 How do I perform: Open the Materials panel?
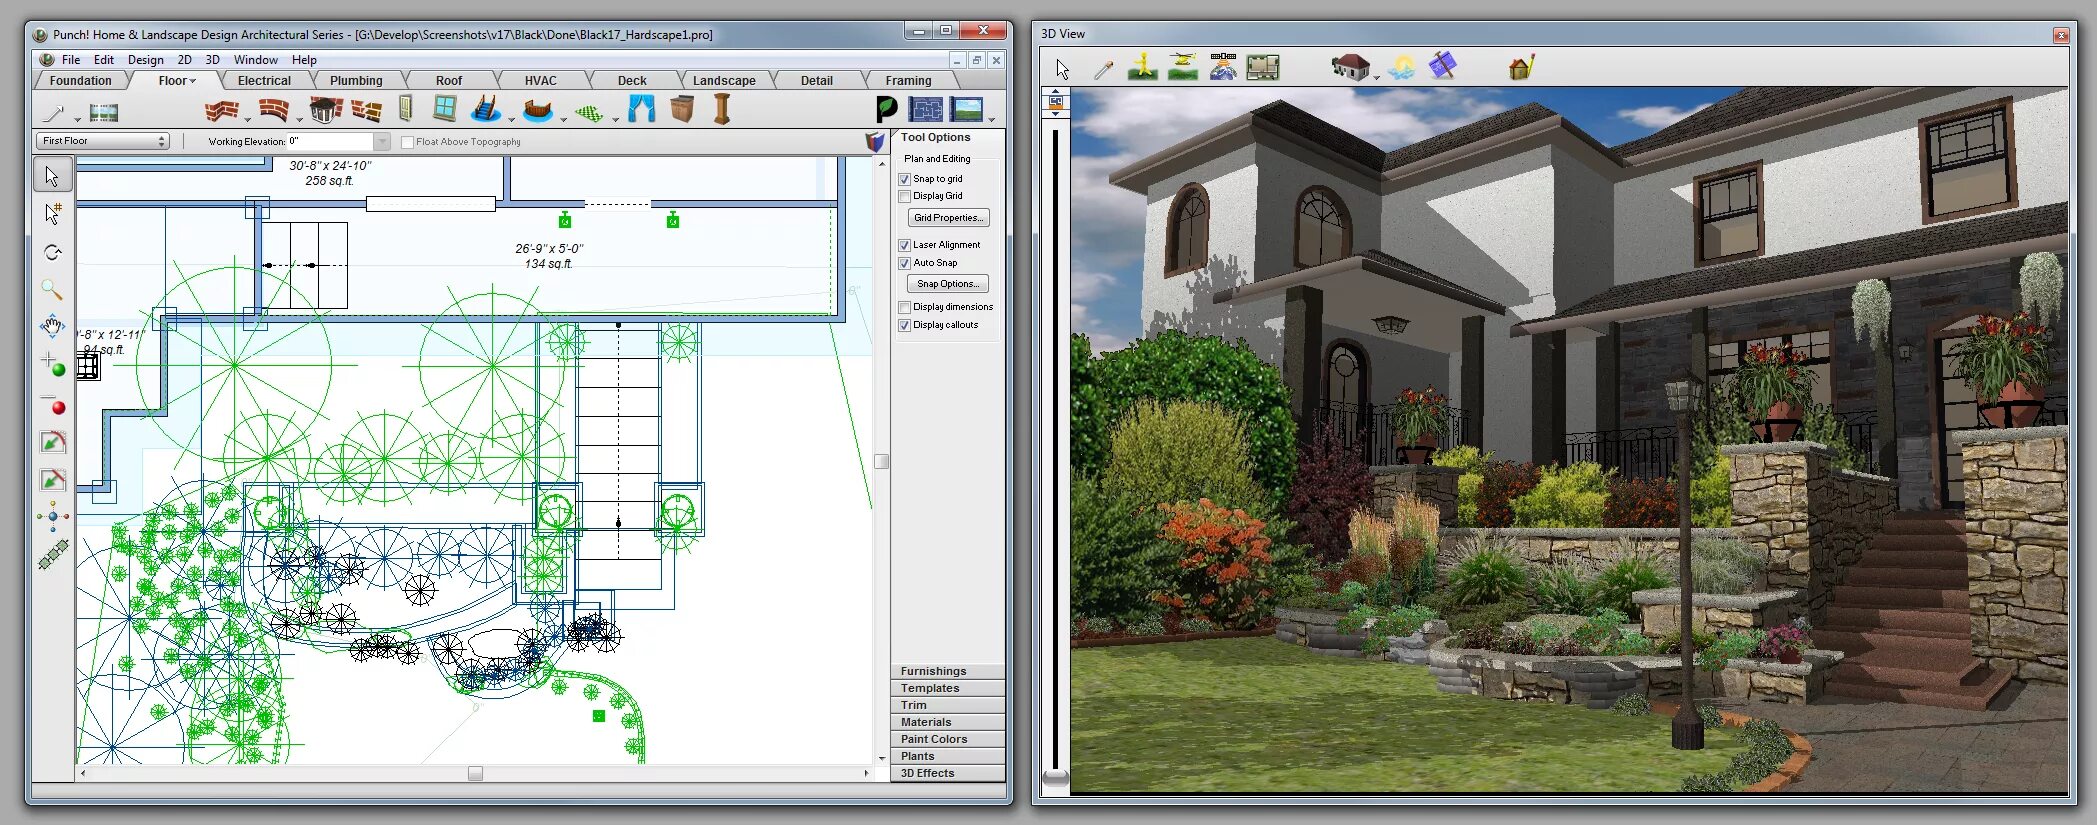tap(947, 723)
